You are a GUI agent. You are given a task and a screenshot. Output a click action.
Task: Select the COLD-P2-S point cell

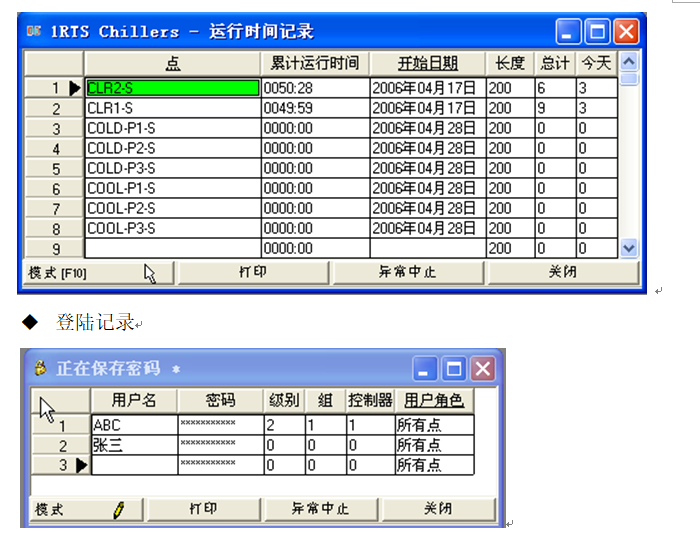(x=173, y=148)
